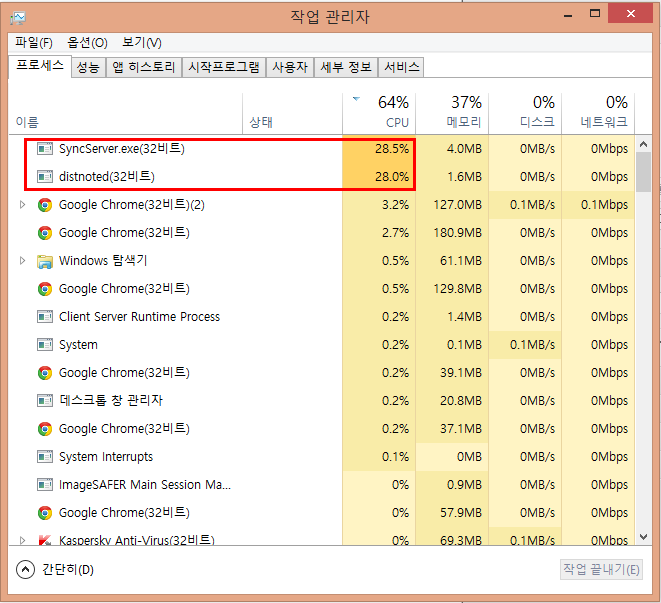Switch to the 사용자 tab
This screenshot has width=661, height=603.
tap(290, 67)
